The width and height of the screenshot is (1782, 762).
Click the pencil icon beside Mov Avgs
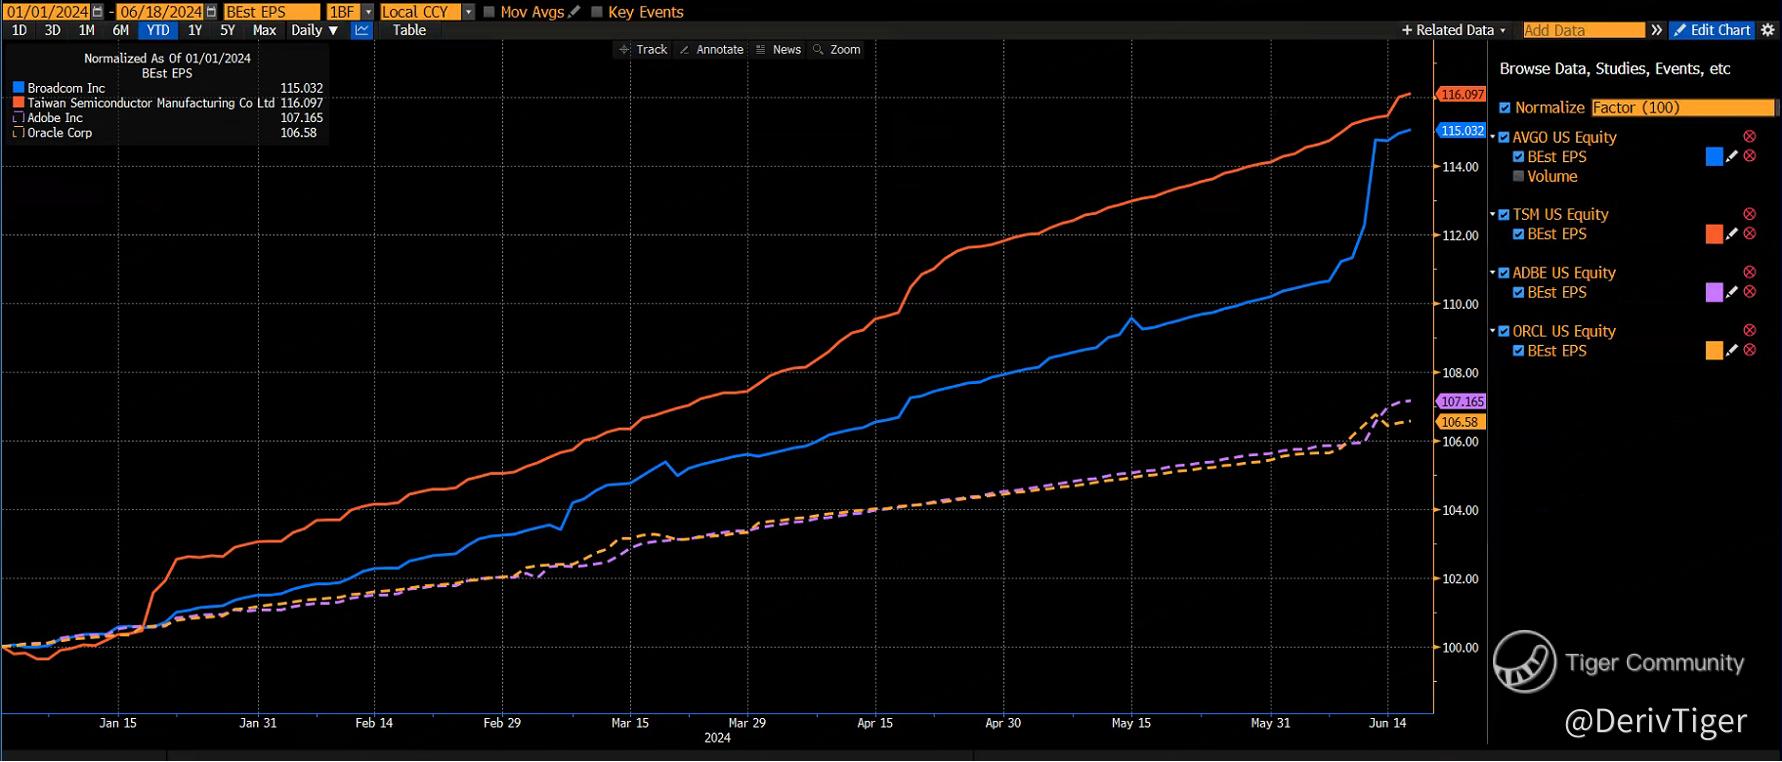574,12
